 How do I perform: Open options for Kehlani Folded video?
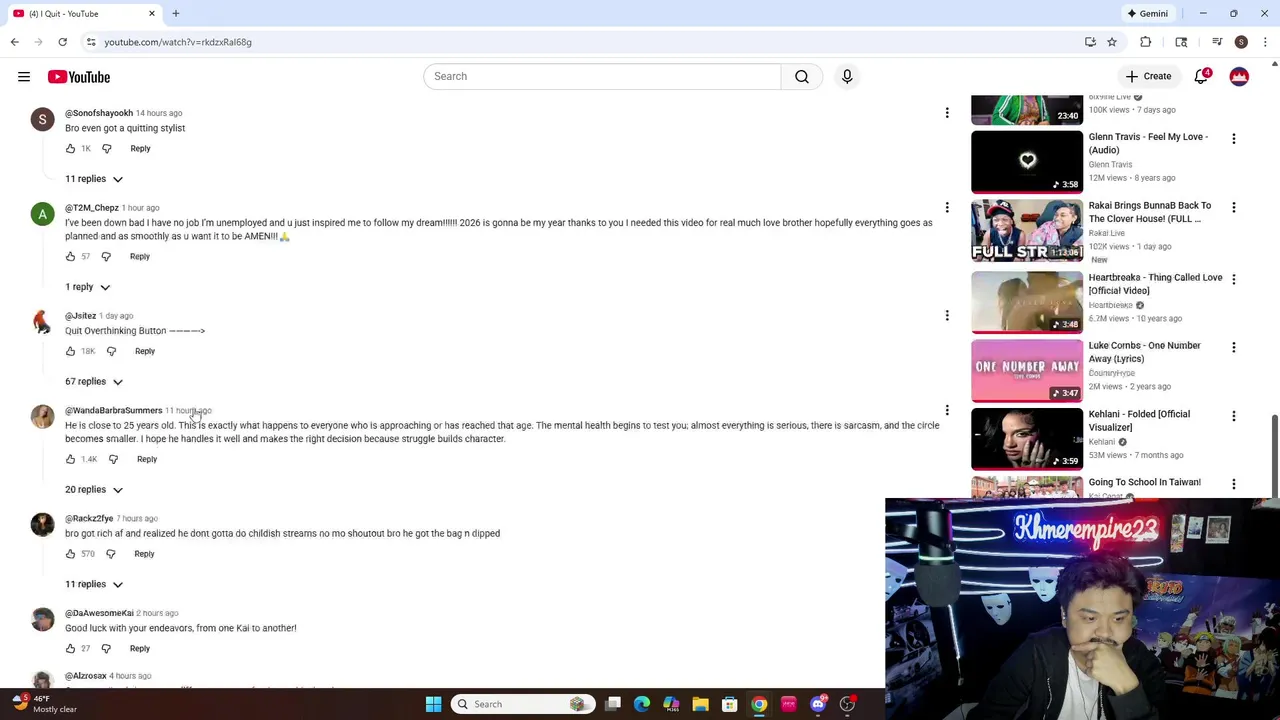pos(1233,415)
